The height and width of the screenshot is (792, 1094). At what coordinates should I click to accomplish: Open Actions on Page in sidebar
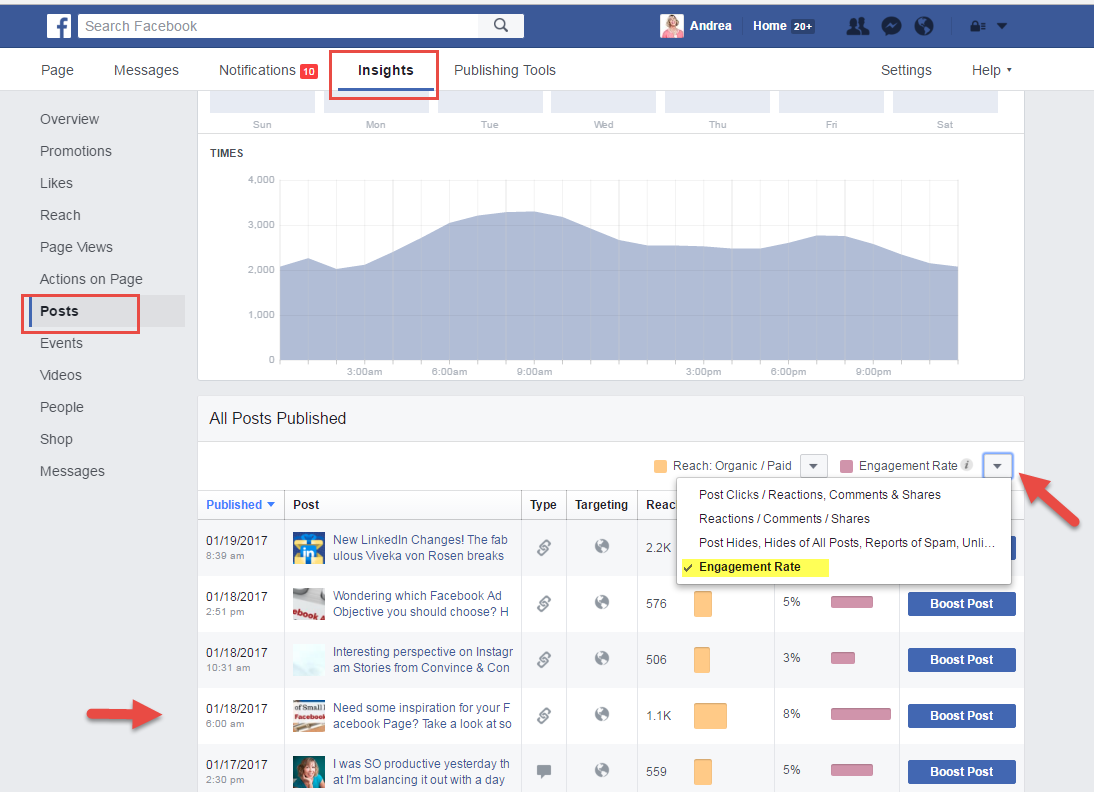pyautogui.click(x=91, y=280)
